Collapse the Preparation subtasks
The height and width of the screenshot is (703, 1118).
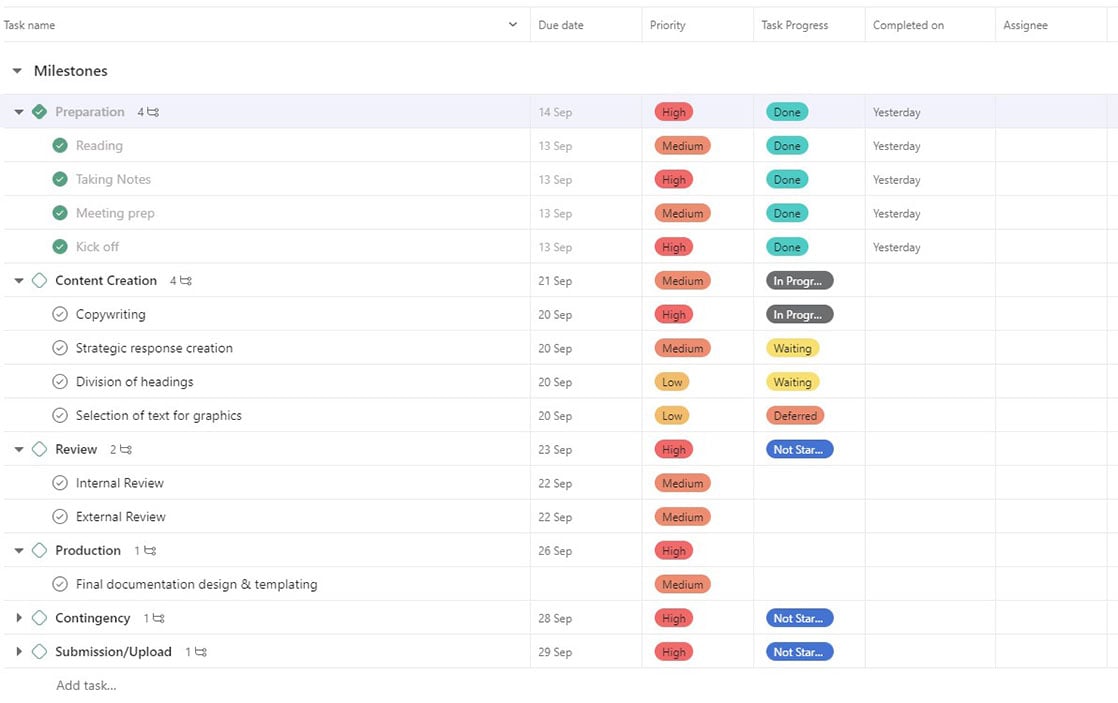click(x=19, y=112)
